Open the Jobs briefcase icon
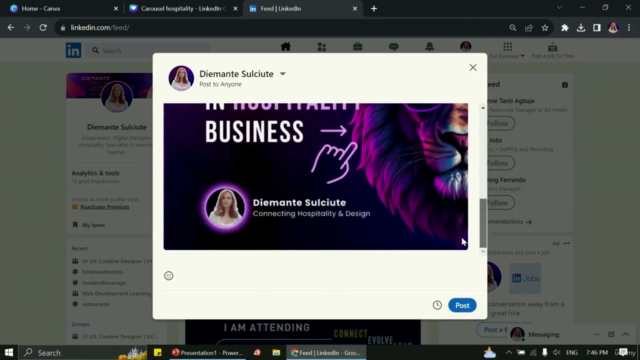This screenshot has height=360, width=640. click(358, 47)
